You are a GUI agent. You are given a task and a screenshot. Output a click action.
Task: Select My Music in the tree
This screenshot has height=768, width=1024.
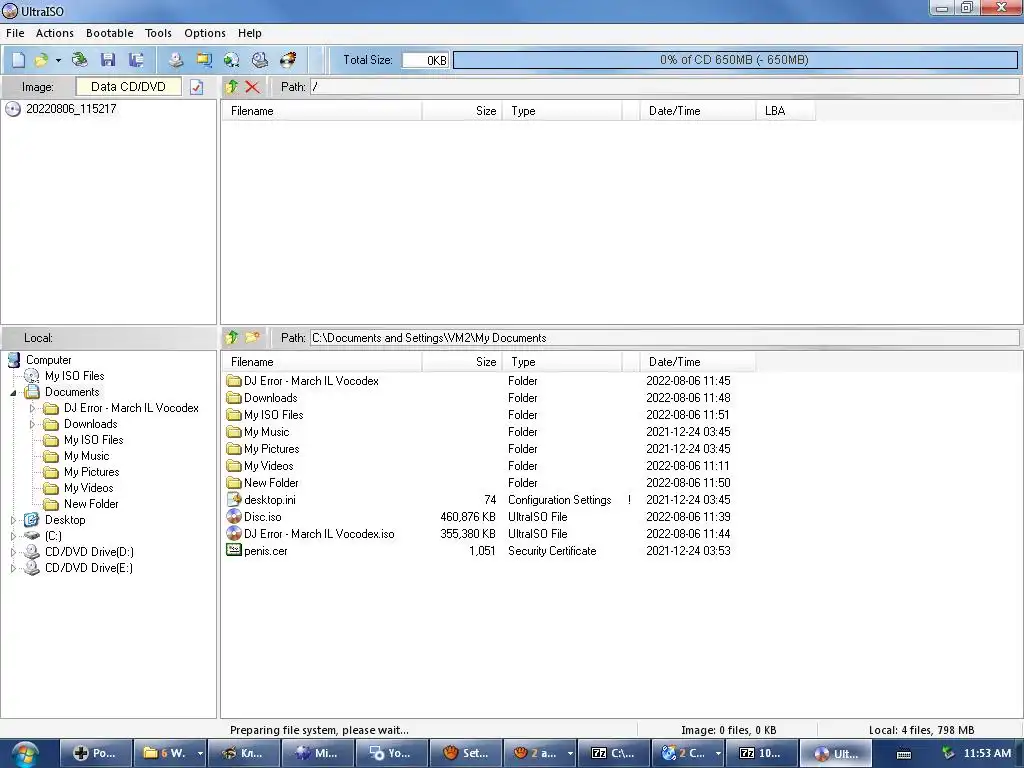86,456
